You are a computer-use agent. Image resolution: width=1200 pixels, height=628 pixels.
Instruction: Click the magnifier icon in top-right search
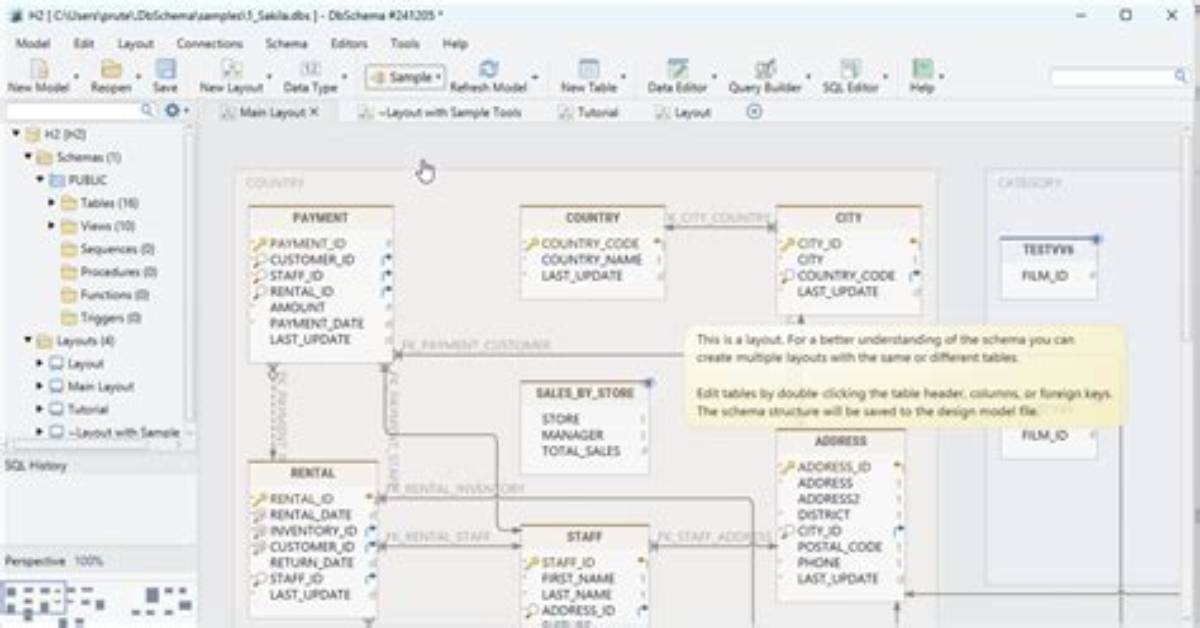click(x=1180, y=77)
